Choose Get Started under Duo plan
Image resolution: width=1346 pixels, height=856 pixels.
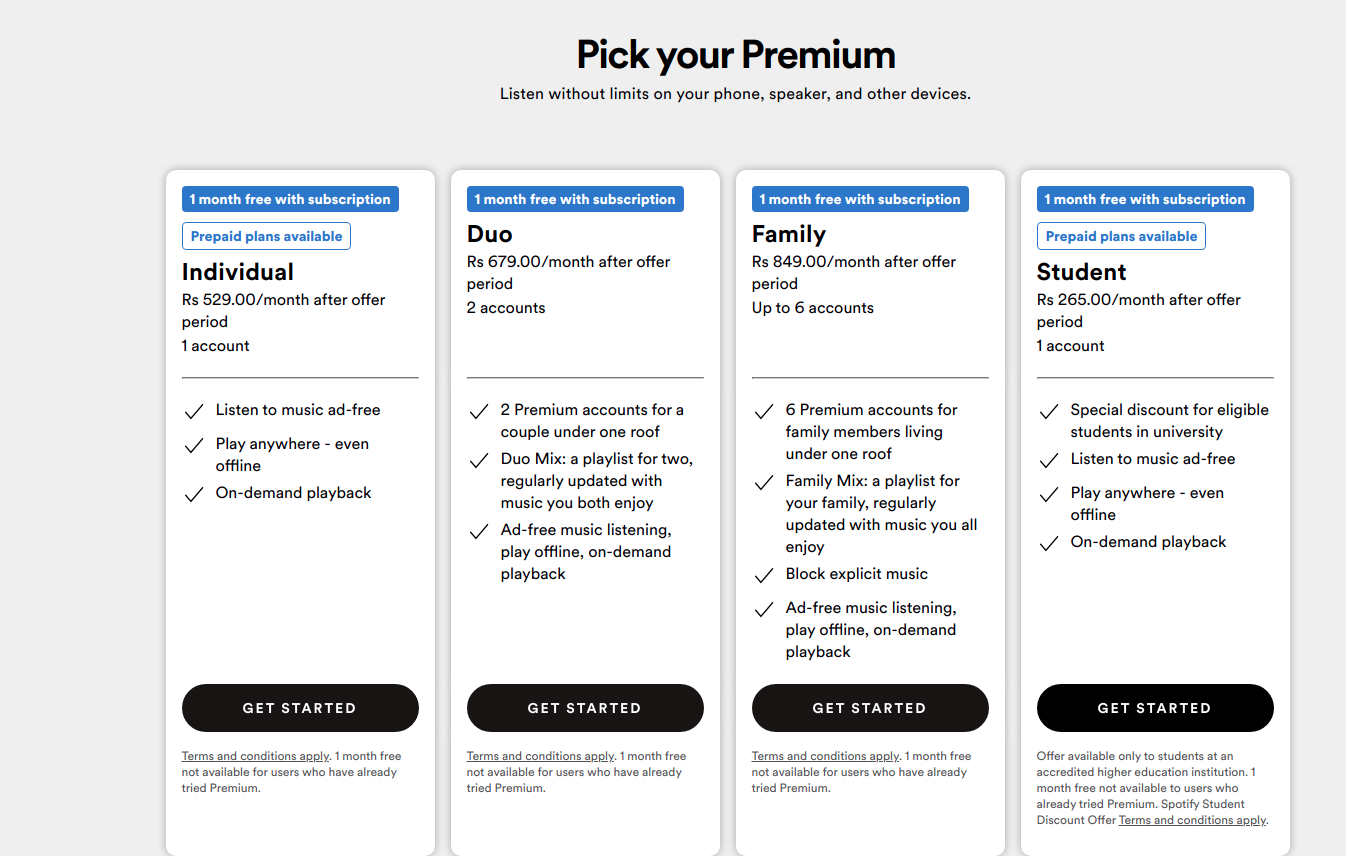[x=585, y=708]
